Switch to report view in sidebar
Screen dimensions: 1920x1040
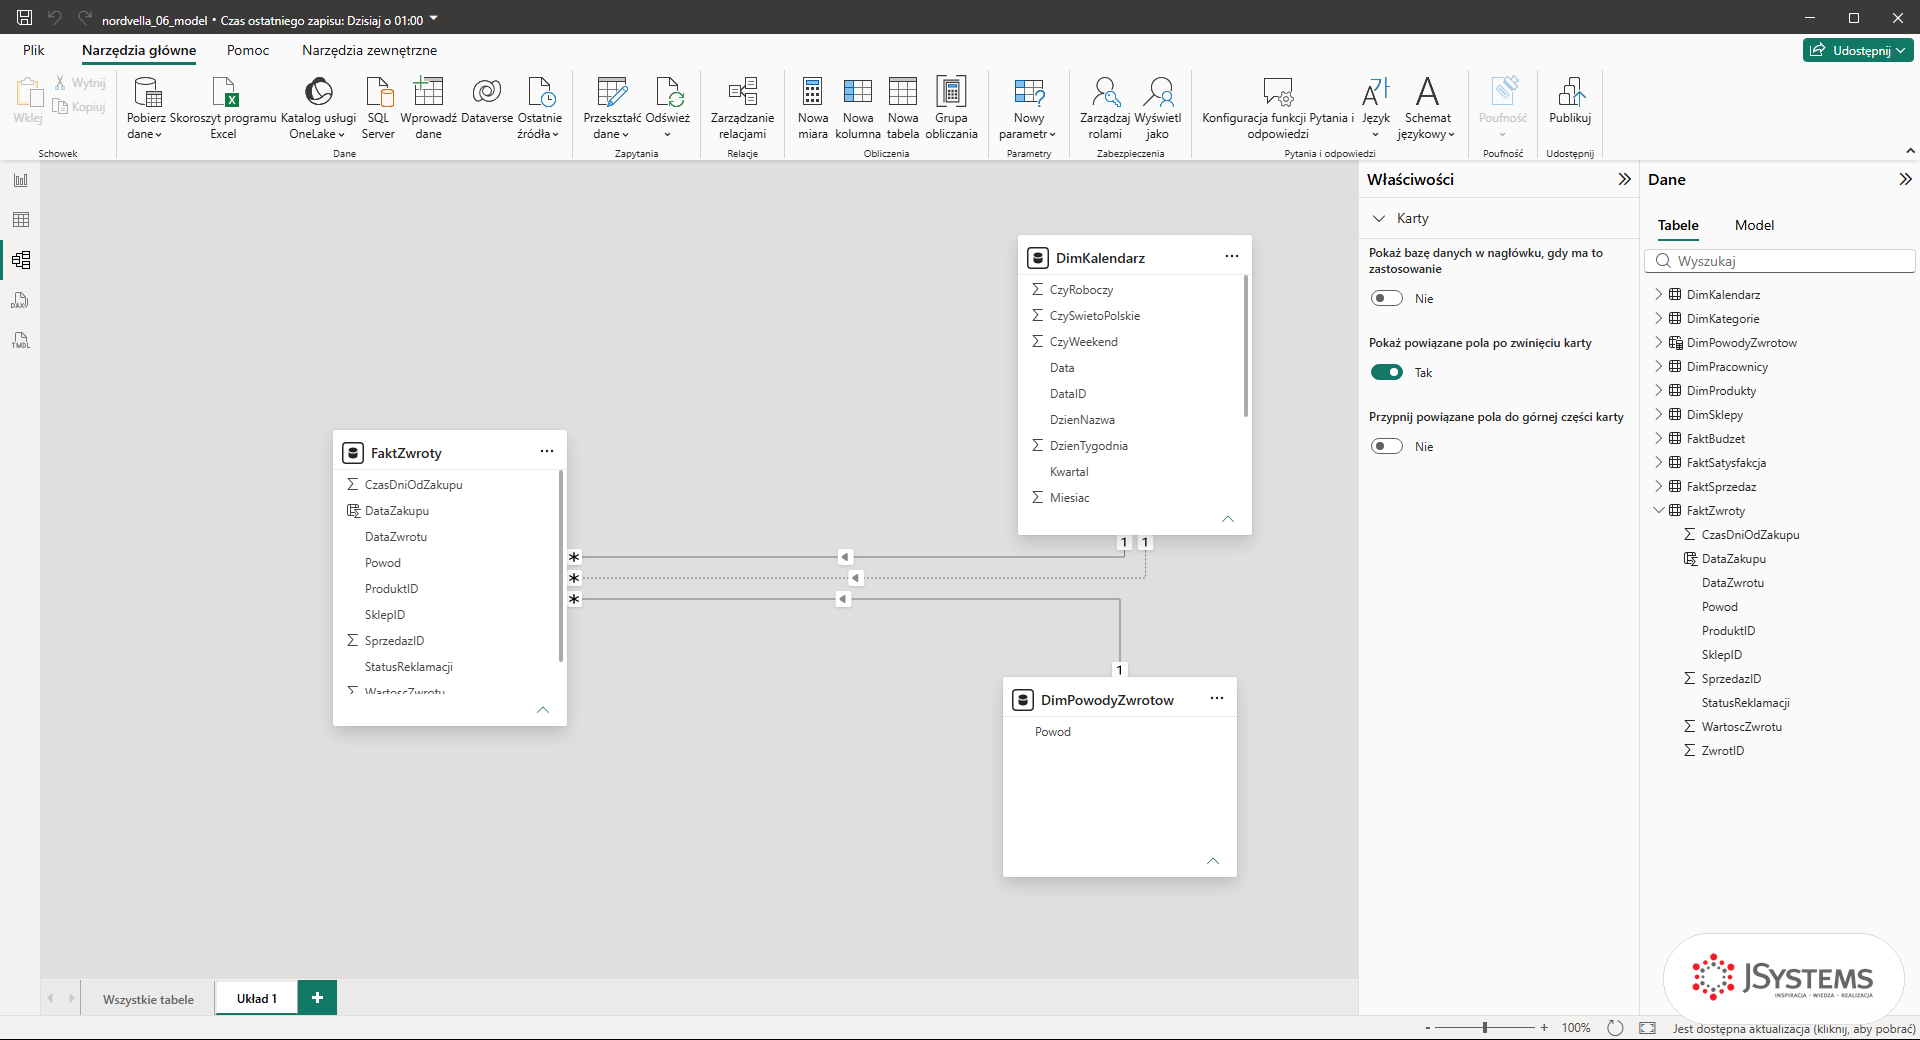21,180
